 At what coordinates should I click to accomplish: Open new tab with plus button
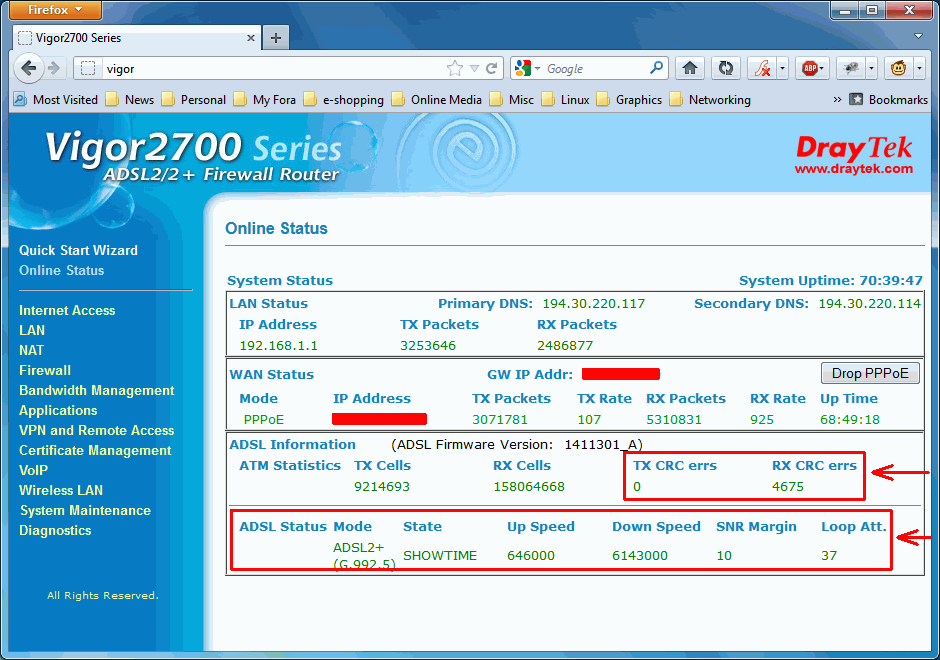[x=276, y=38]
